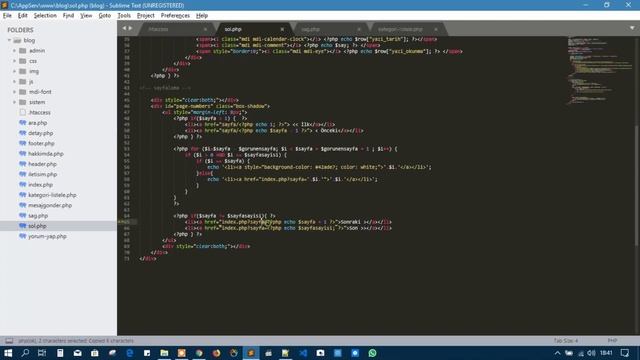Screen dimensions: 640x360
Task: Expand the js folder
Action: coord(14,82)
